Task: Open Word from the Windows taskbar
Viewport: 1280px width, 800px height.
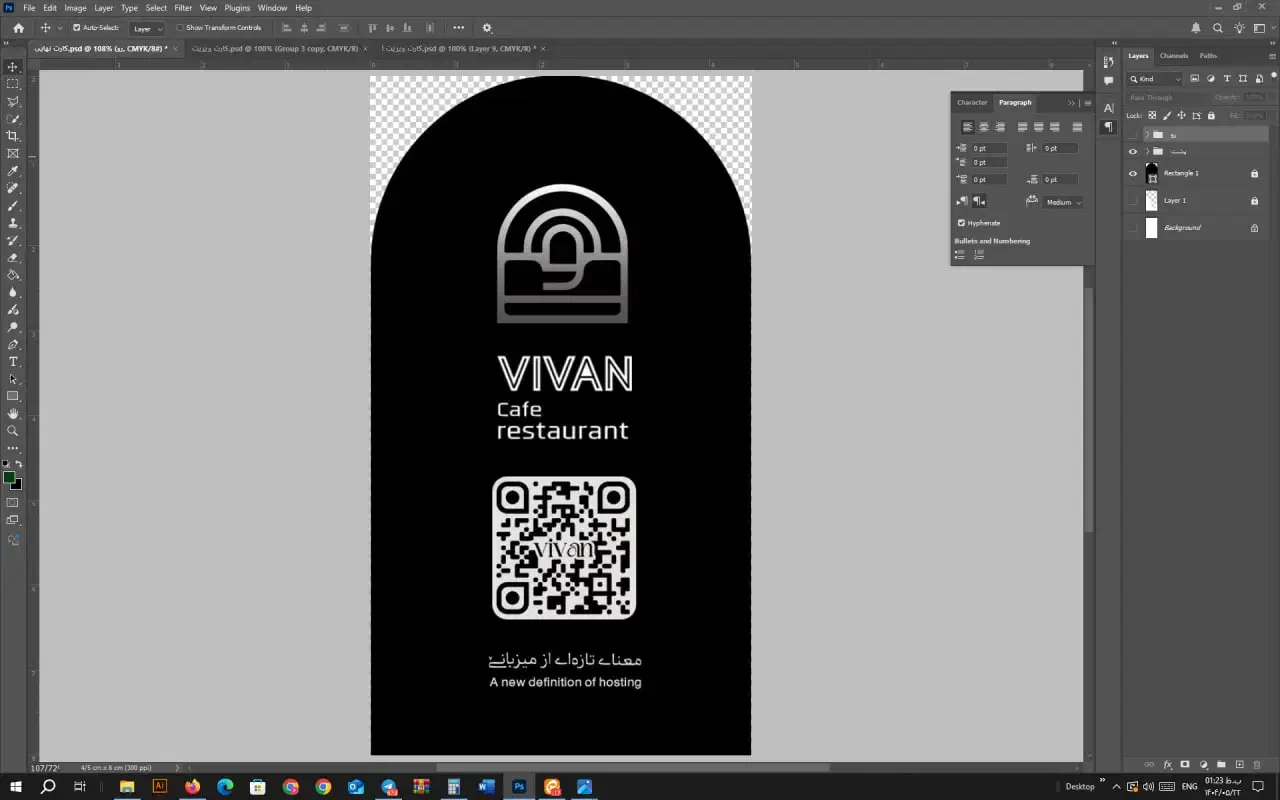Action: tap(486, 787)
